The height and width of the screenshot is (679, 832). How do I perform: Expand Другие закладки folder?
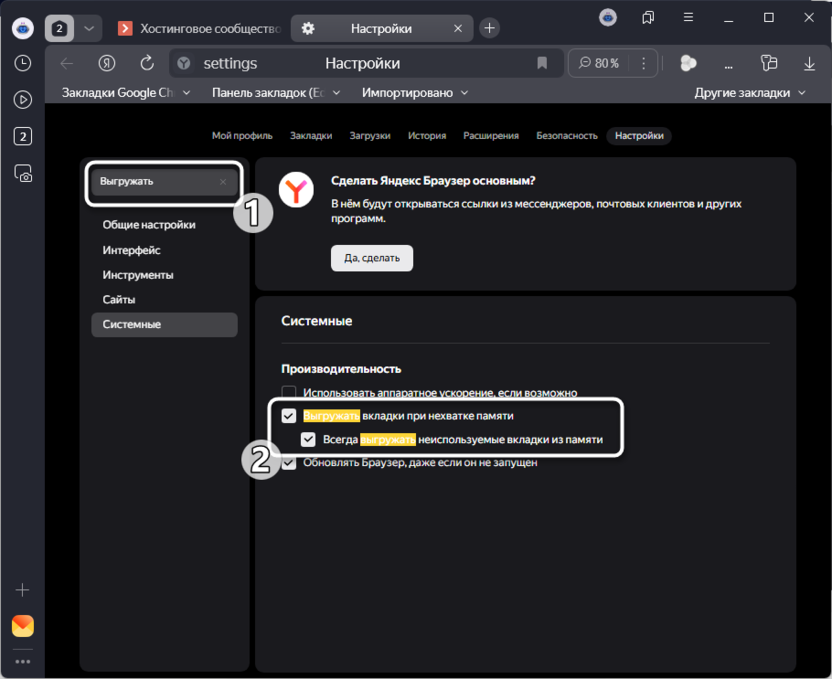point(750,93)
